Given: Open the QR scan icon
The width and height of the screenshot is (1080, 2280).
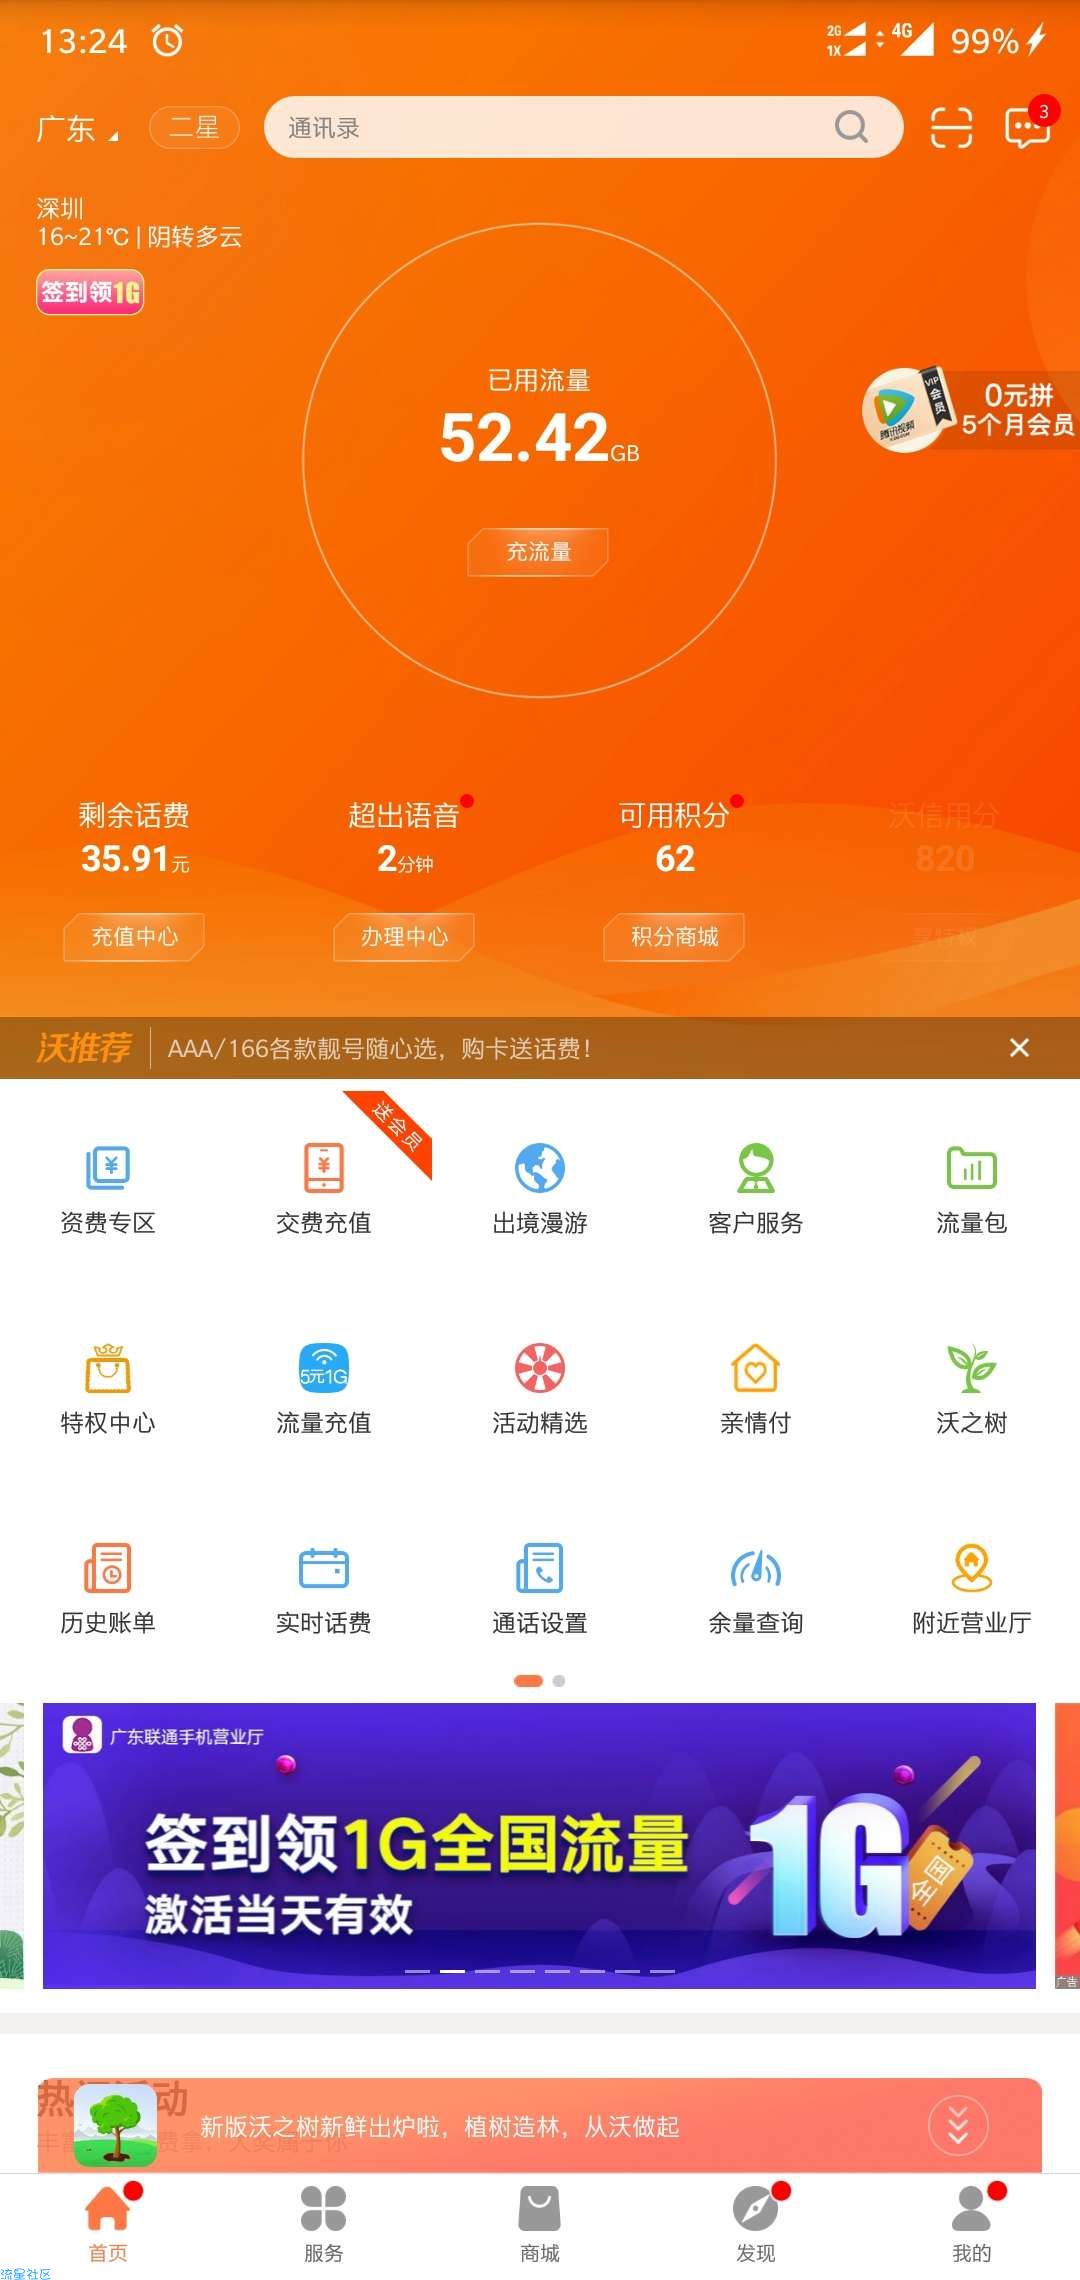Looking at the screenshot, I should pyautogui.click(x=951, y=127).
